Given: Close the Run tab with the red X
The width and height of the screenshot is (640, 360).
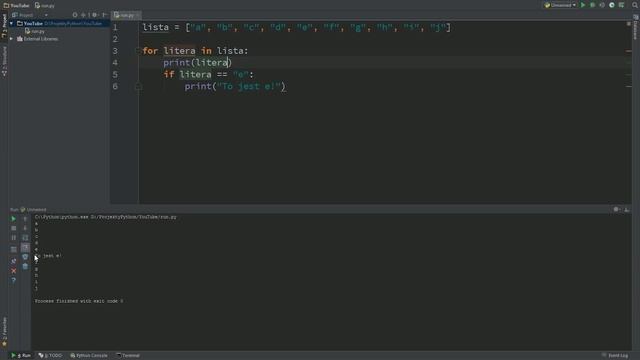Looking at the screenshot, I should pyautogui.click(x=13, y=271).
